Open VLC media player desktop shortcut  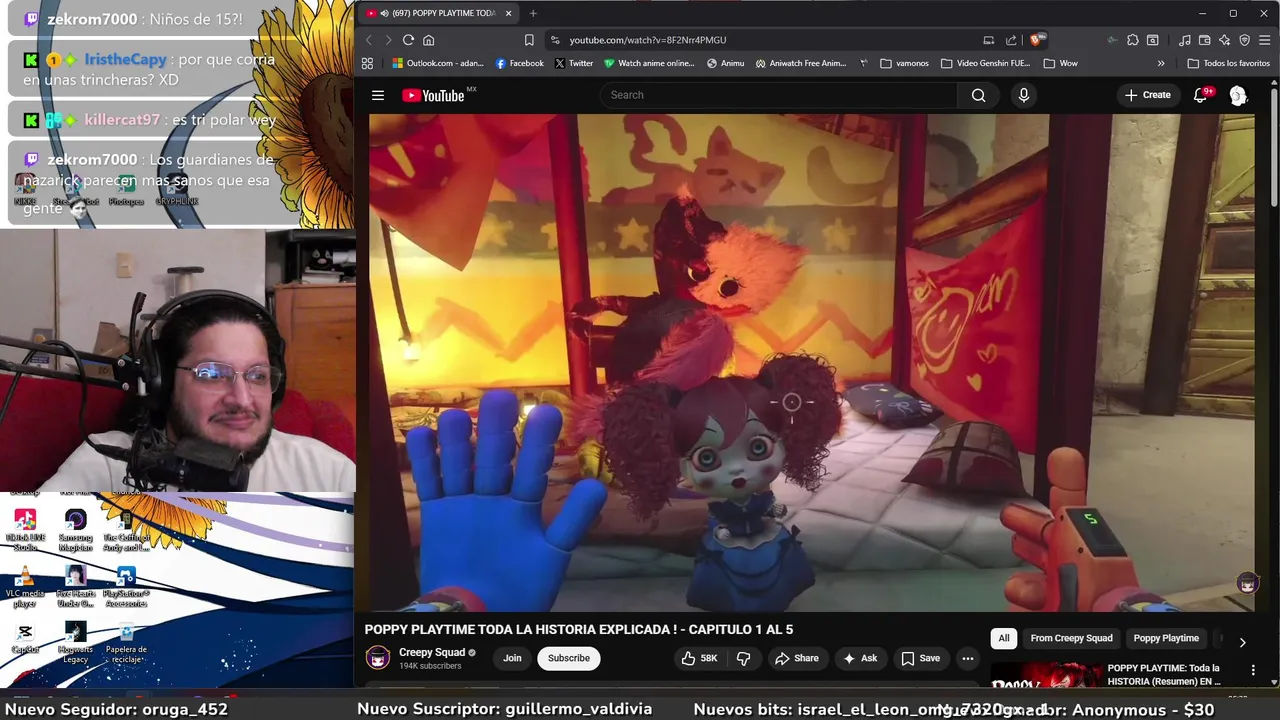point(25,586)
